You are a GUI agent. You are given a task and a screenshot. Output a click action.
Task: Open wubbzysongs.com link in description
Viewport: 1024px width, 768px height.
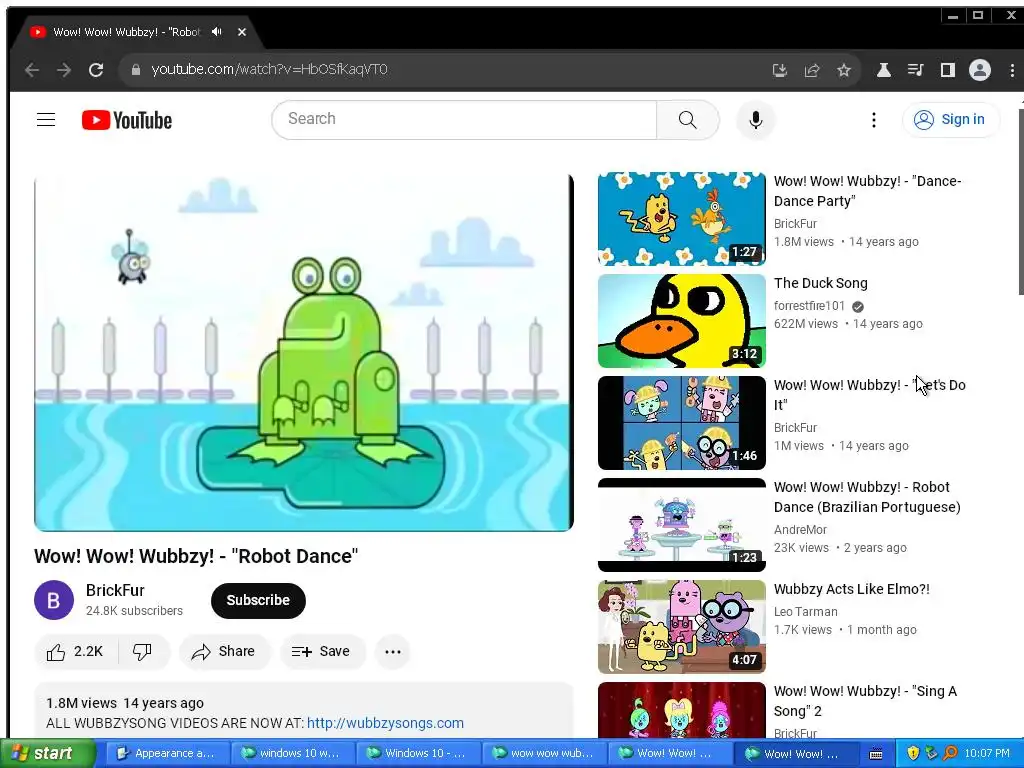coord(385,723)
